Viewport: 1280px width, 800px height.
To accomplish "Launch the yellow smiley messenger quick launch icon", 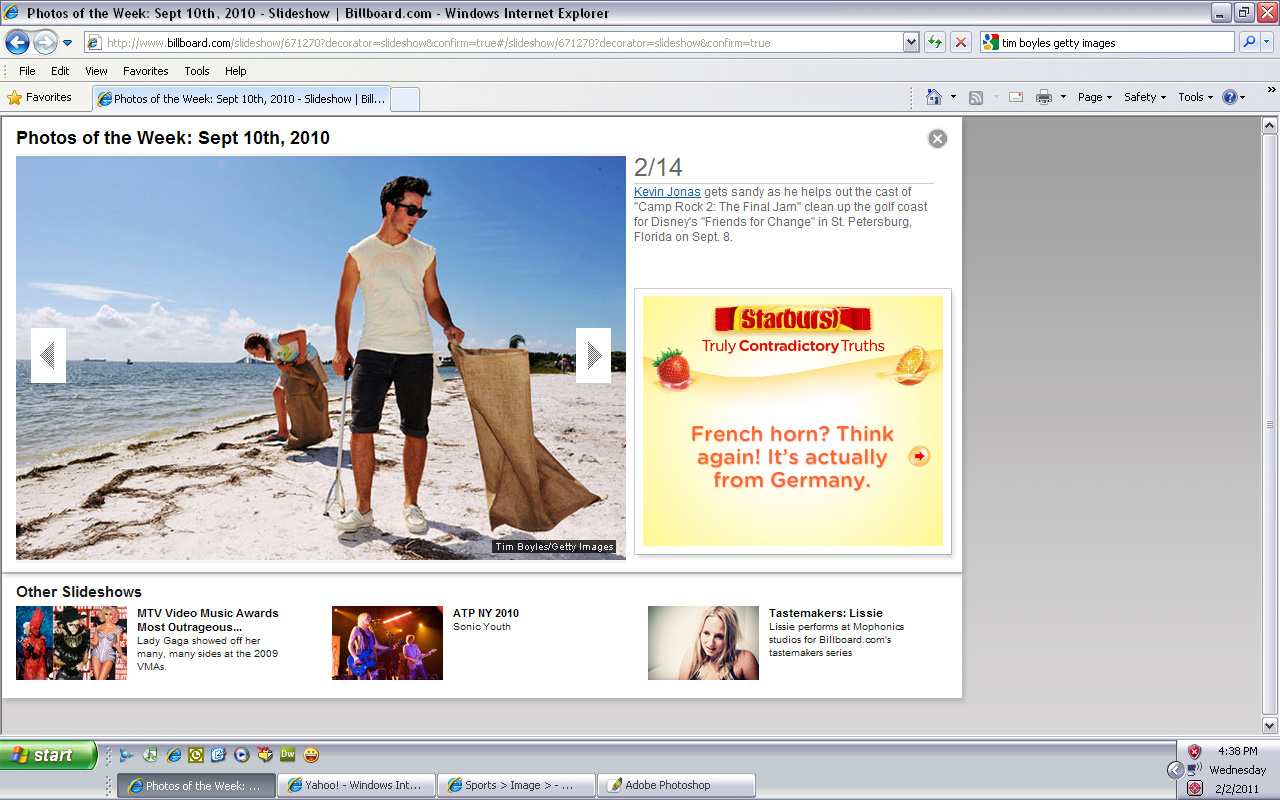I will click(312, 754).
